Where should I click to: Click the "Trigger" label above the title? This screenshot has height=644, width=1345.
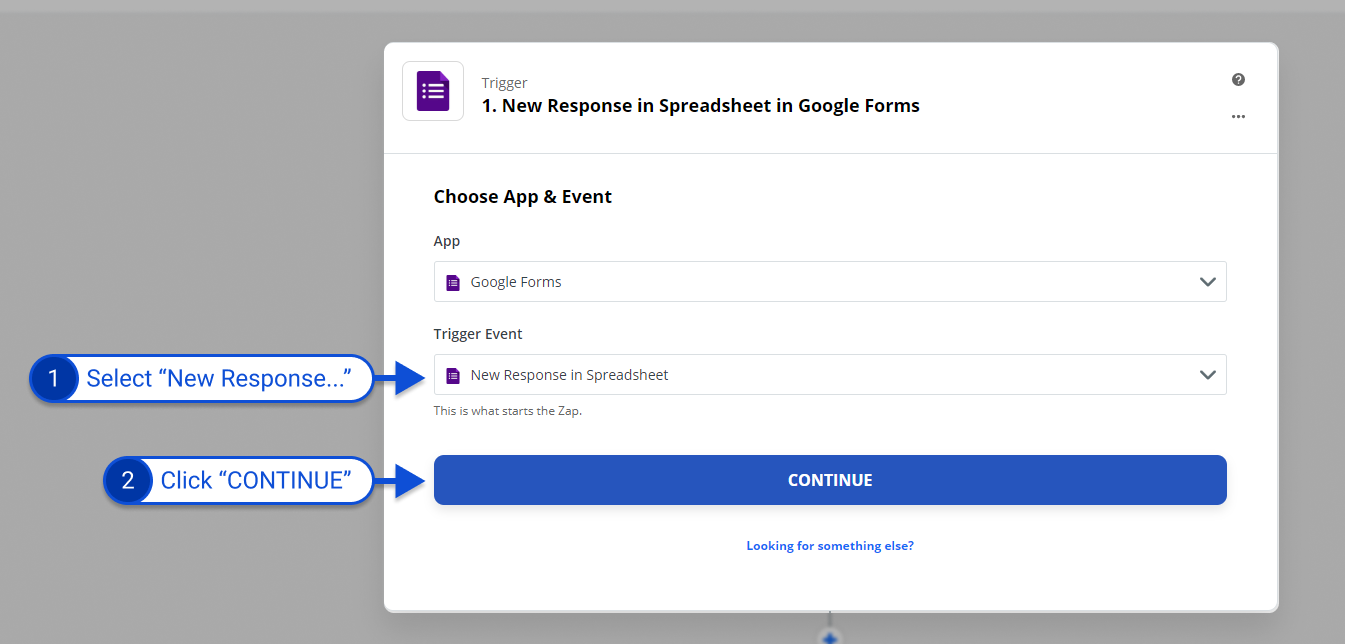click(504, 83)
